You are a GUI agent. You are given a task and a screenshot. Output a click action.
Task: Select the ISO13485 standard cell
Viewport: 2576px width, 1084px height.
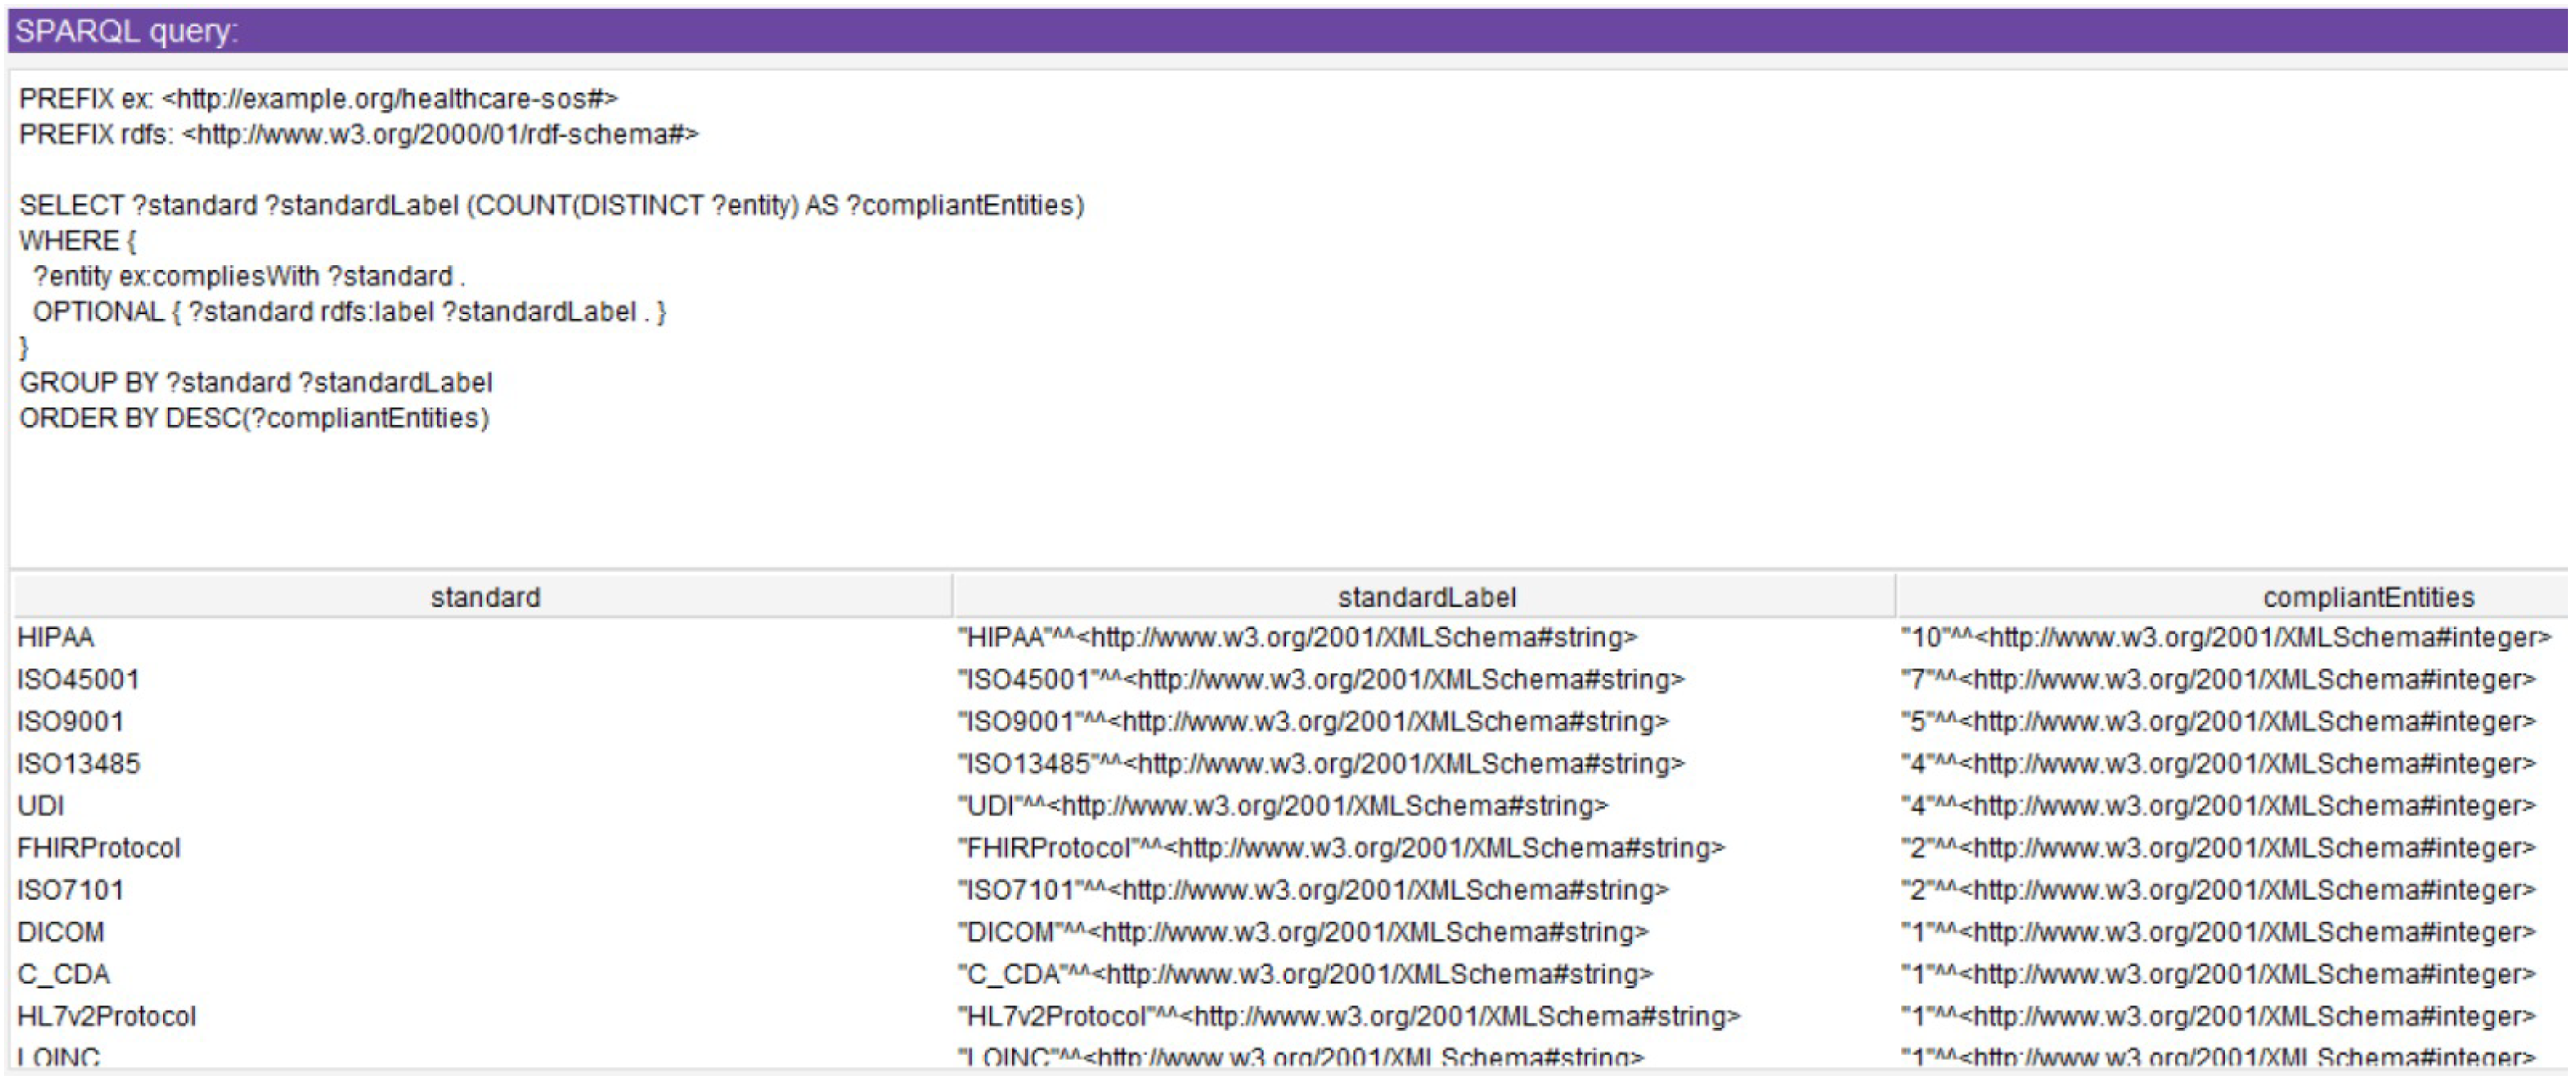tap(78, 763)
